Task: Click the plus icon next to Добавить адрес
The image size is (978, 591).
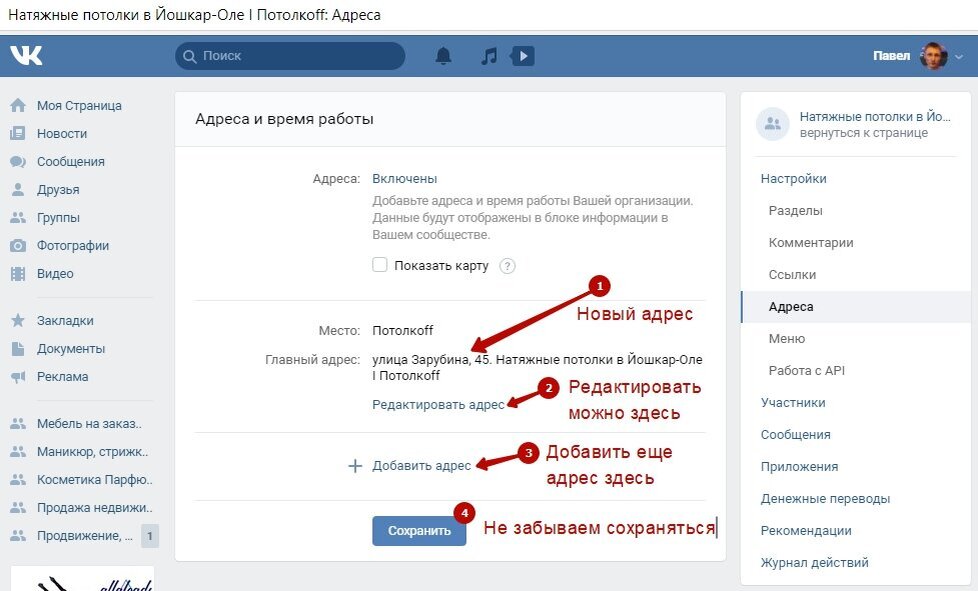Action: tap(354, 464)
